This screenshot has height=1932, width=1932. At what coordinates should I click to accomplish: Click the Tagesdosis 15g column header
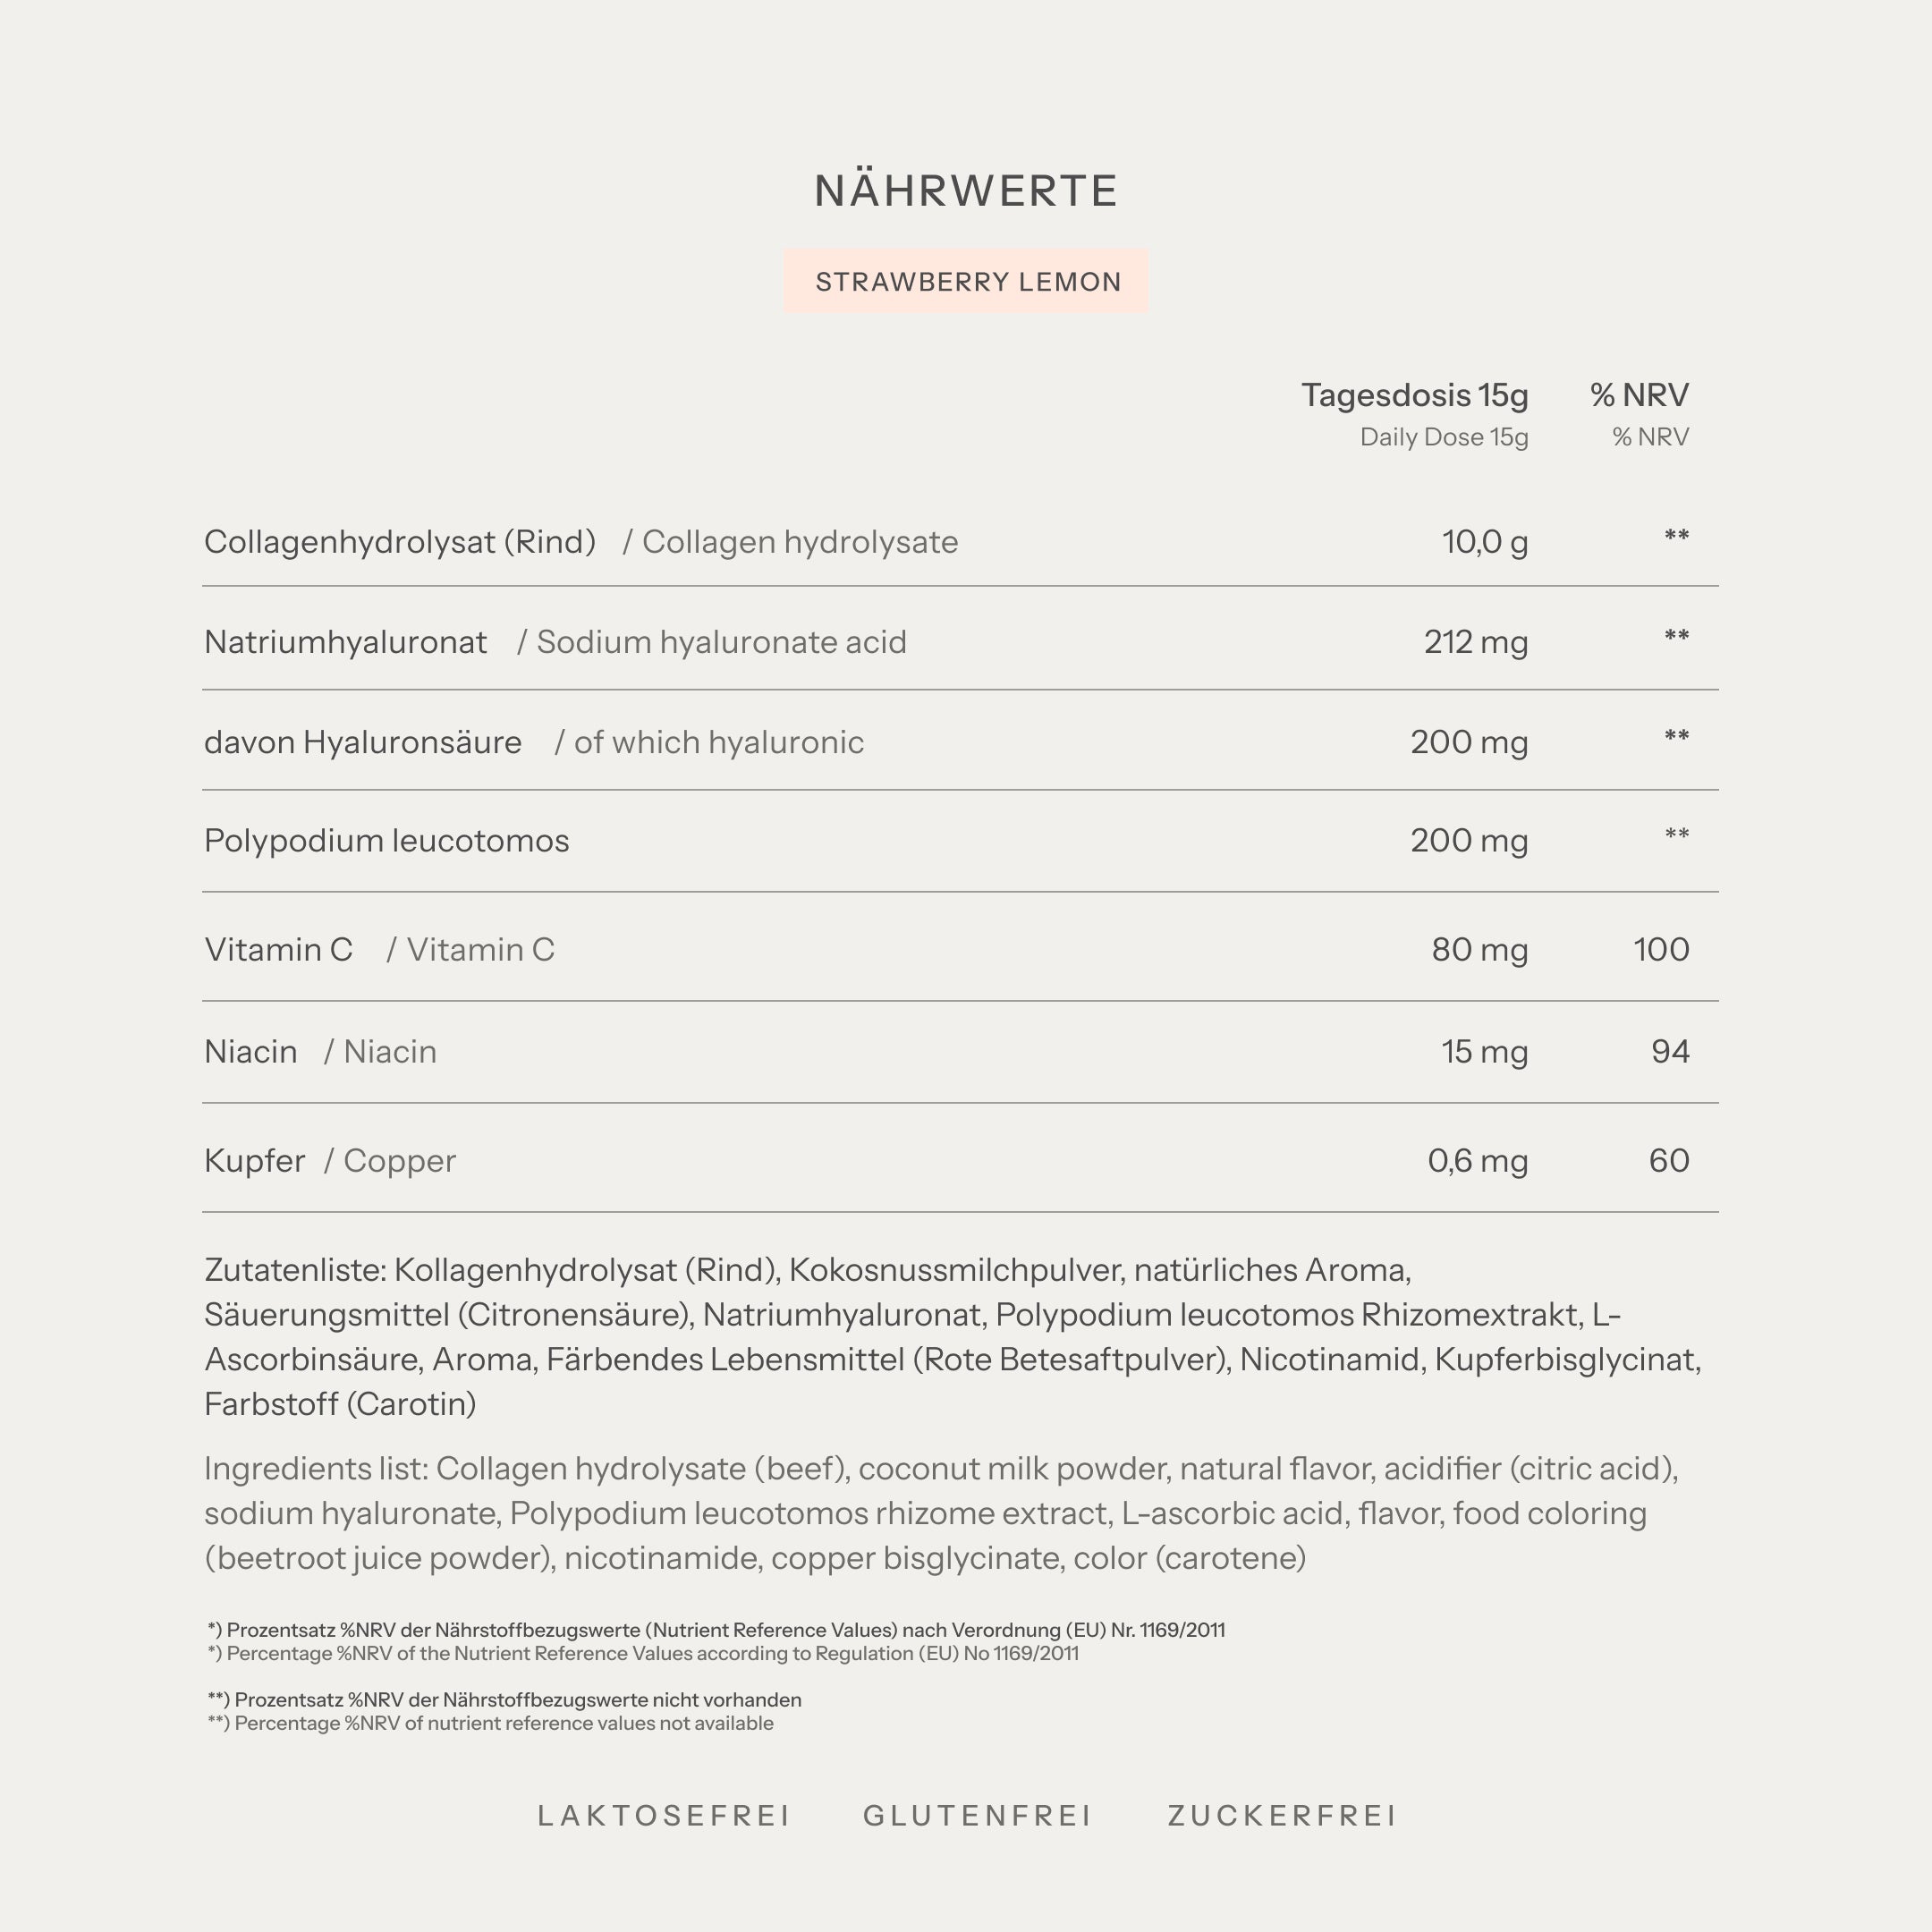pyautogui.click(x=1414, y=395)
